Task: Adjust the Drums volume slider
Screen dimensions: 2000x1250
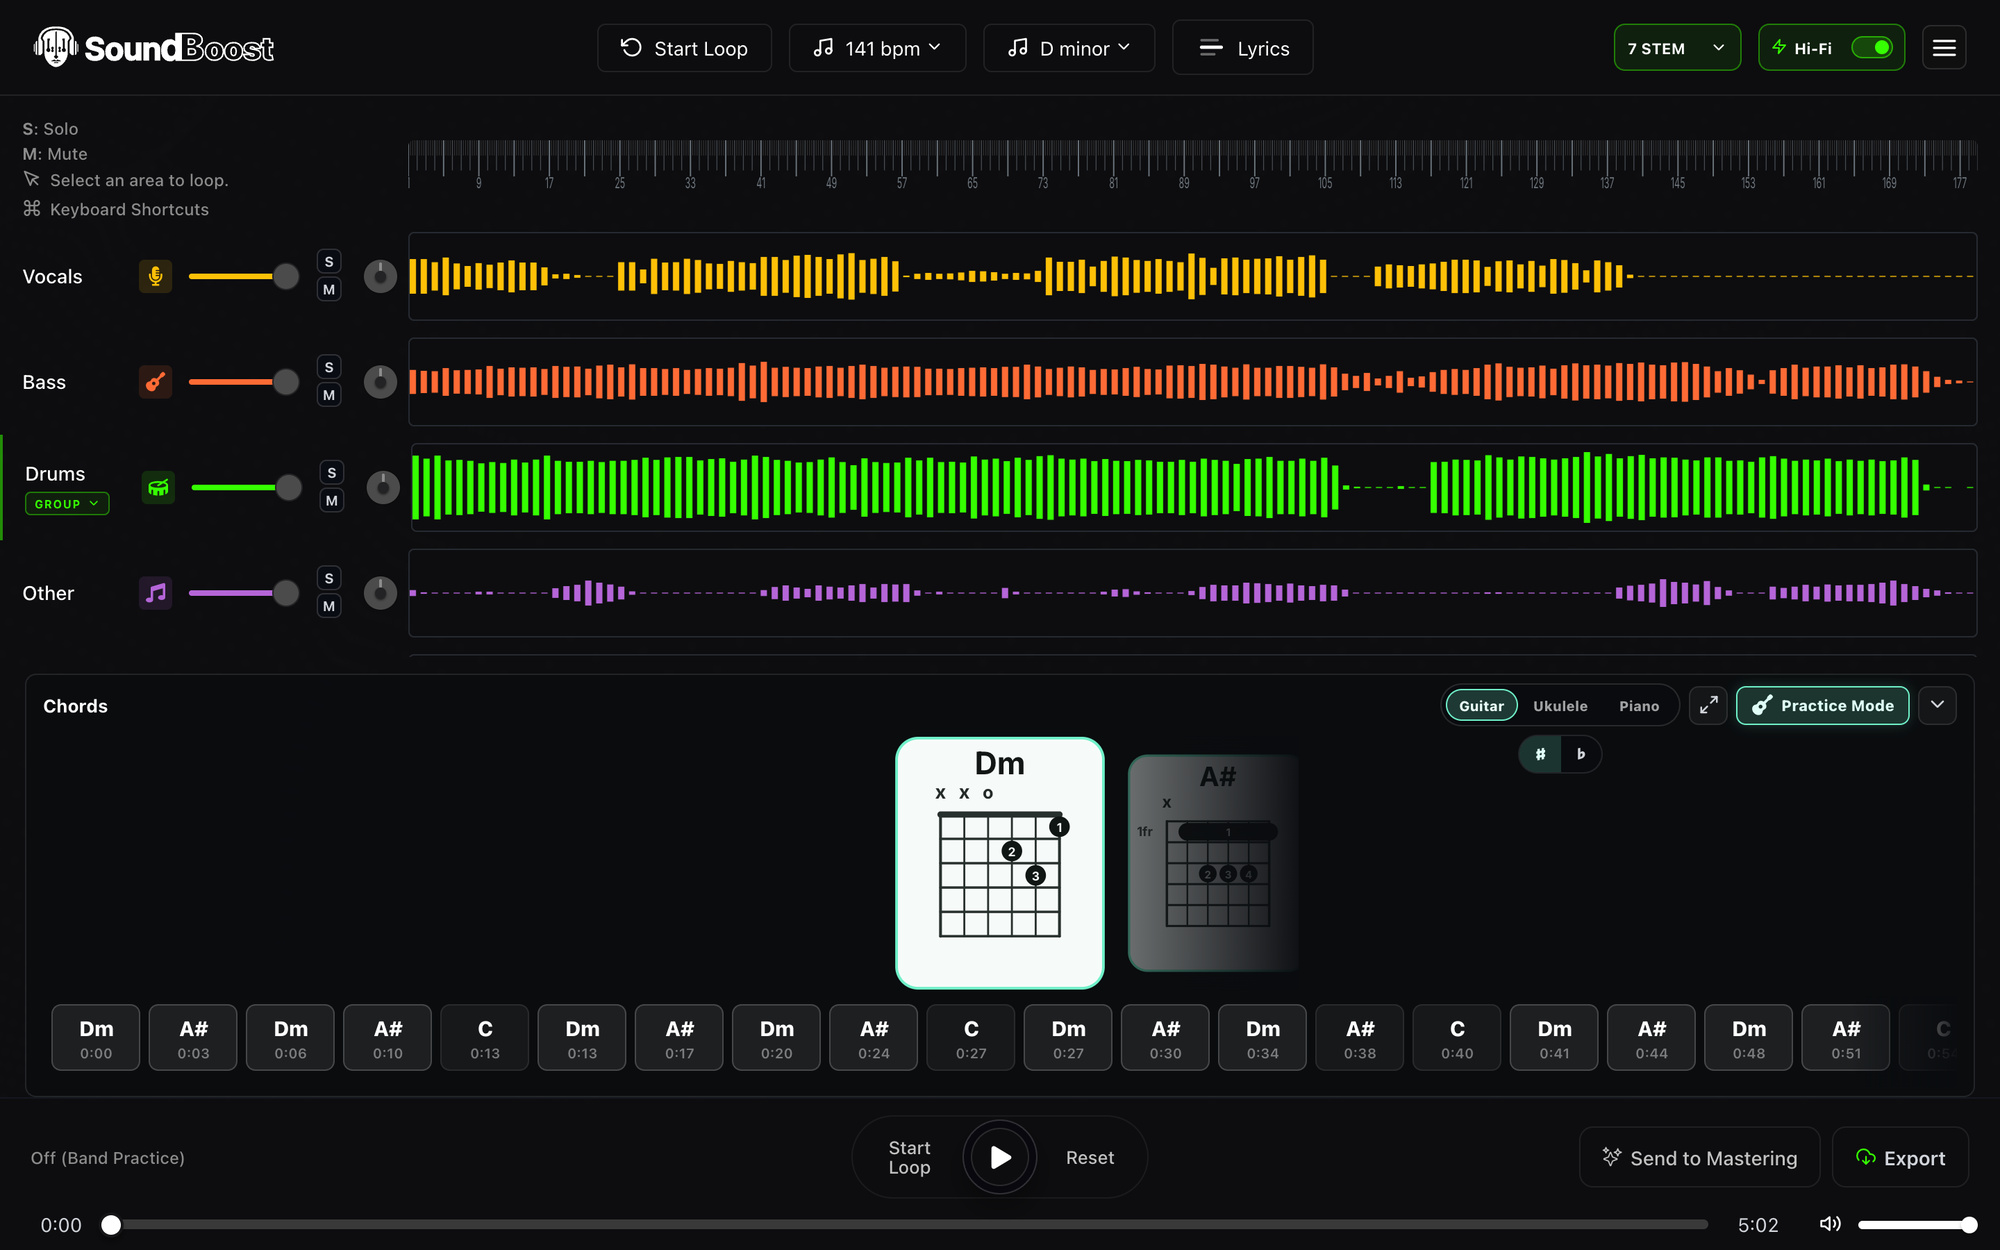Action: (x=246, y=487)
